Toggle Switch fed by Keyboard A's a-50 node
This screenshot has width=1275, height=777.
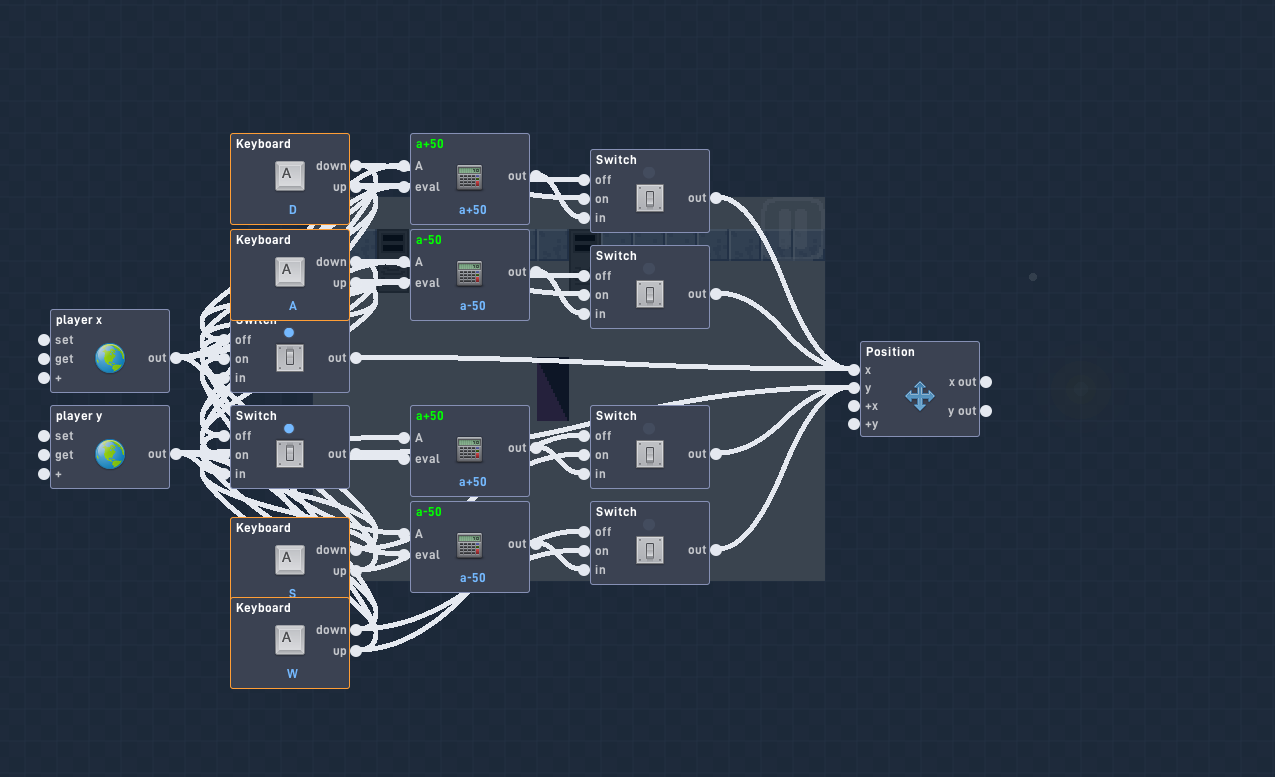650,294
